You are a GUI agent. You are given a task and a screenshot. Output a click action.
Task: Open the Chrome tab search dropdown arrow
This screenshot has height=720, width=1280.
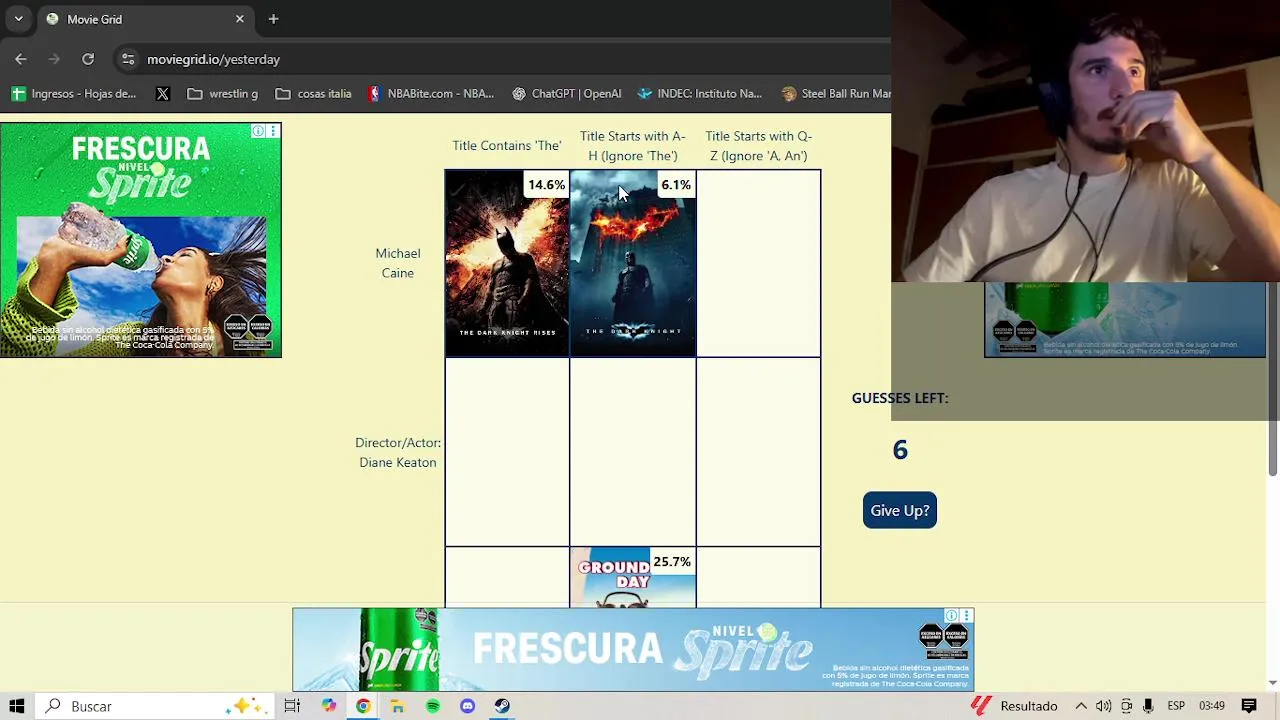point(18,19)
